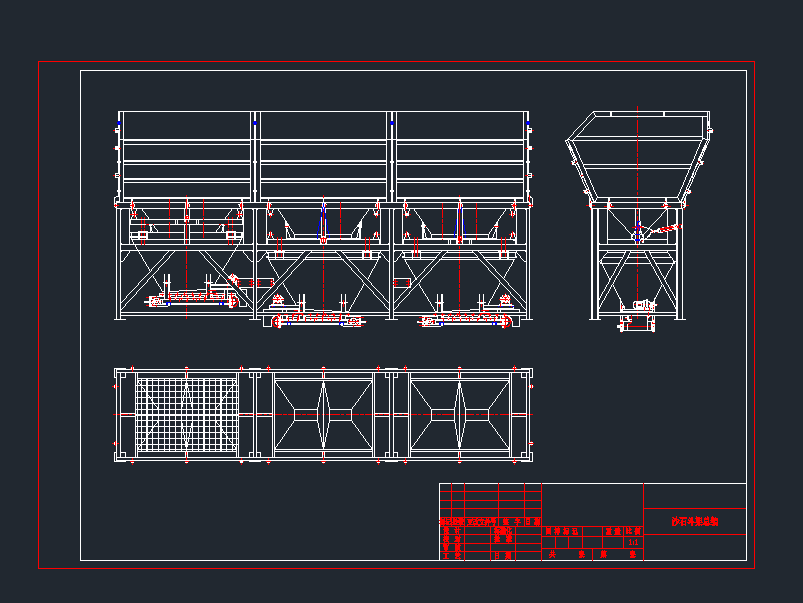Select the date cell in title block bottom row
The image size is (803, 603).
503,554
